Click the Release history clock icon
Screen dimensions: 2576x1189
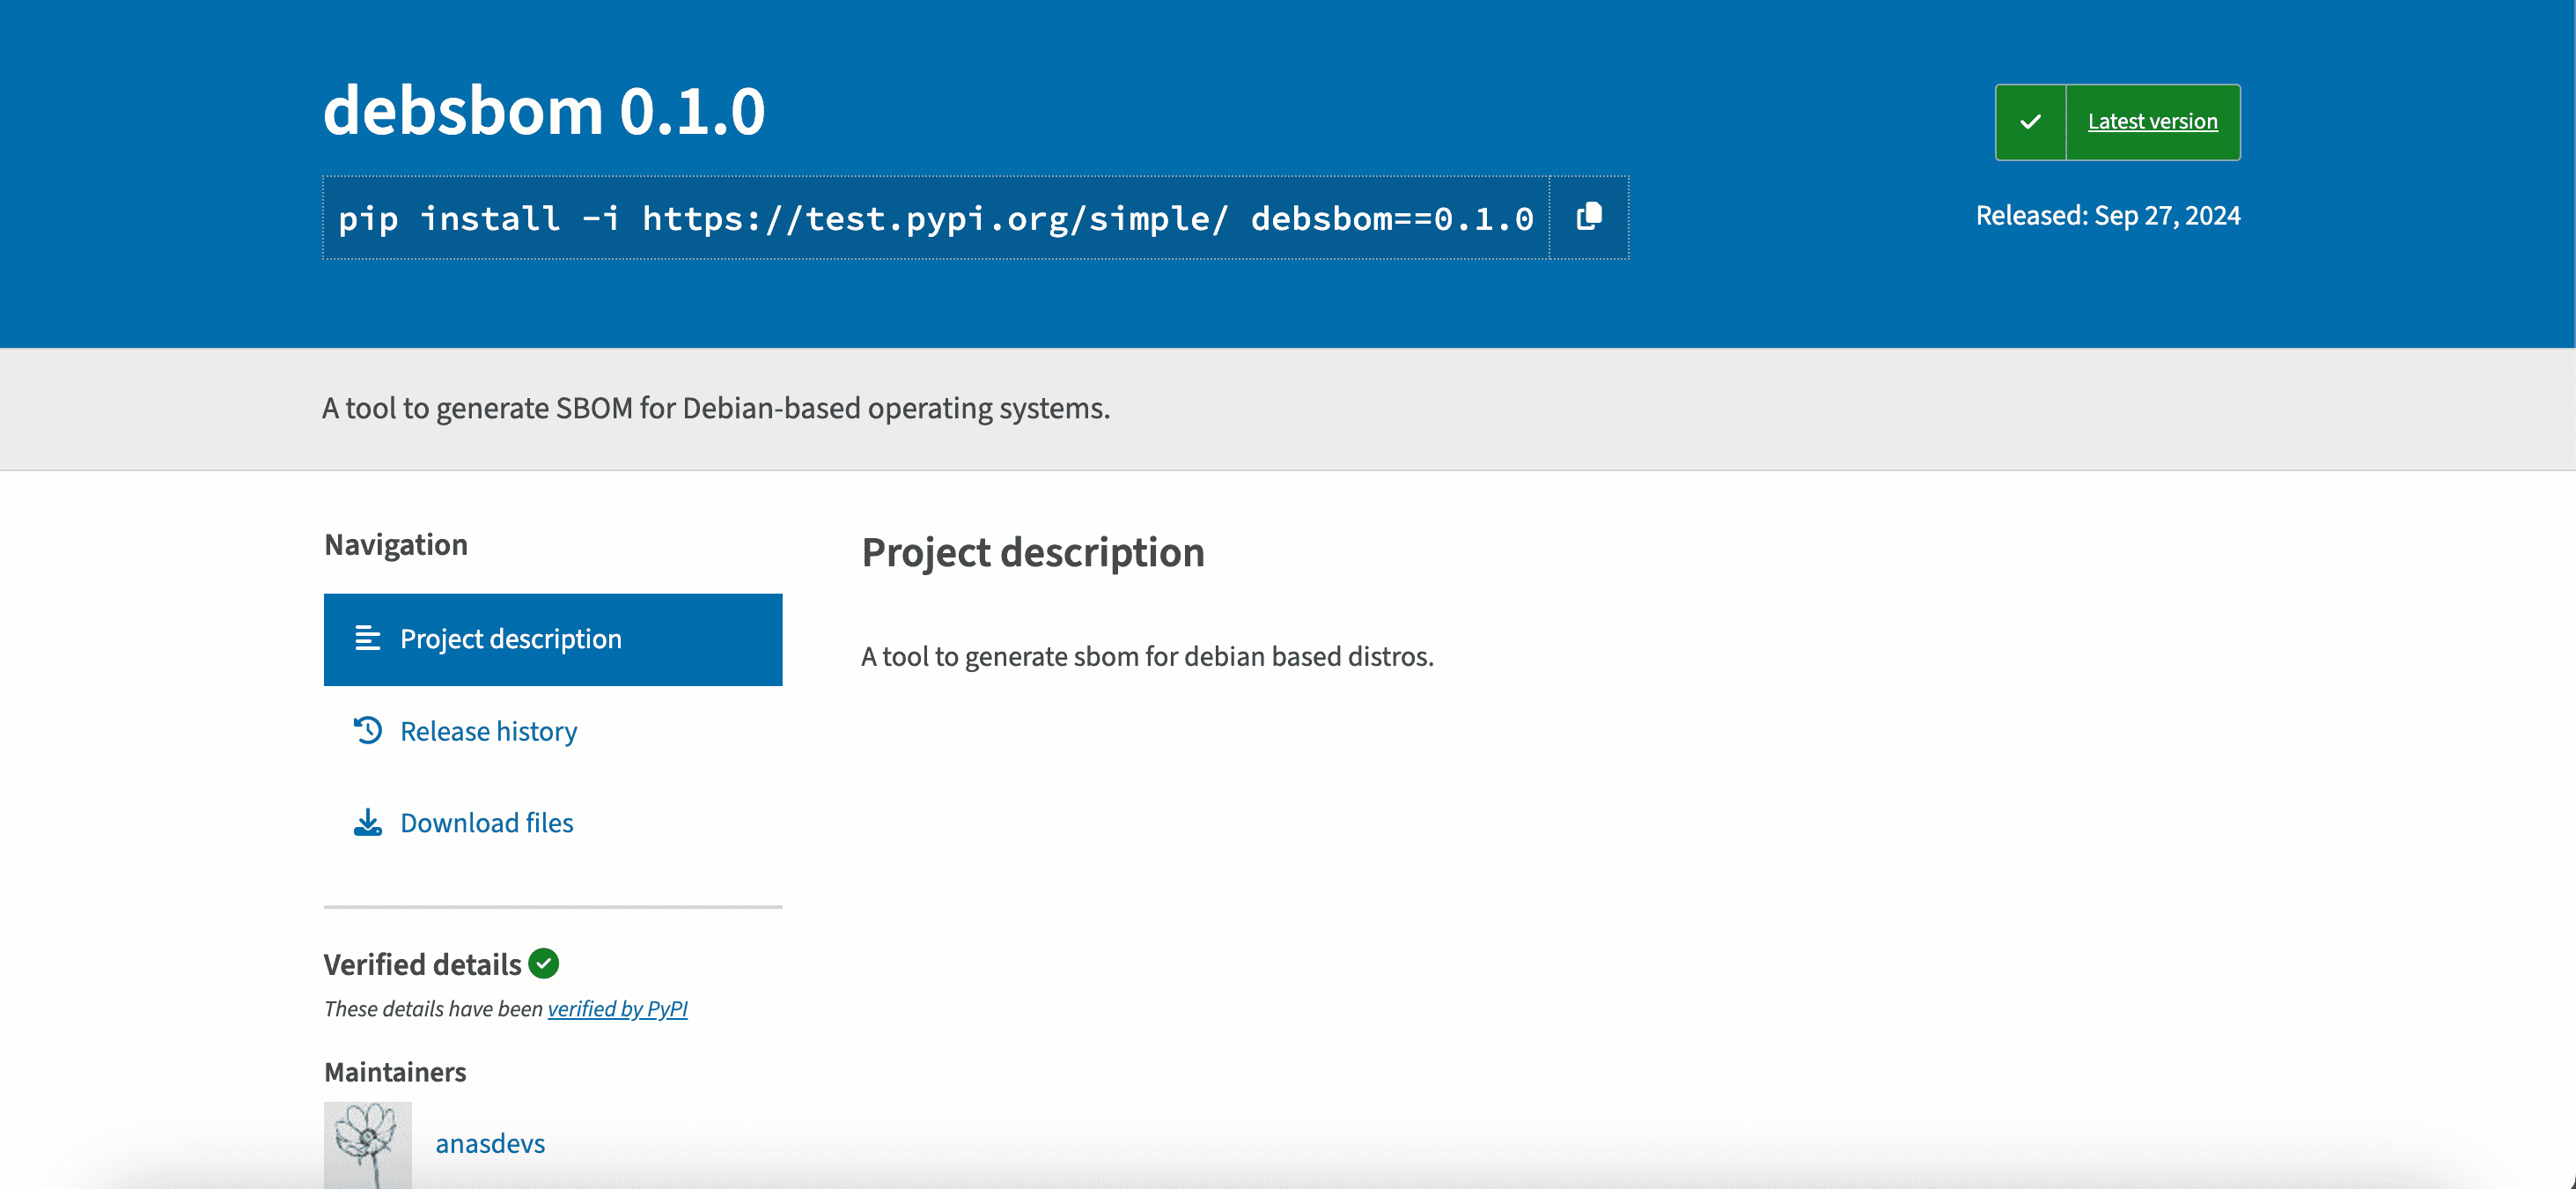367,730
